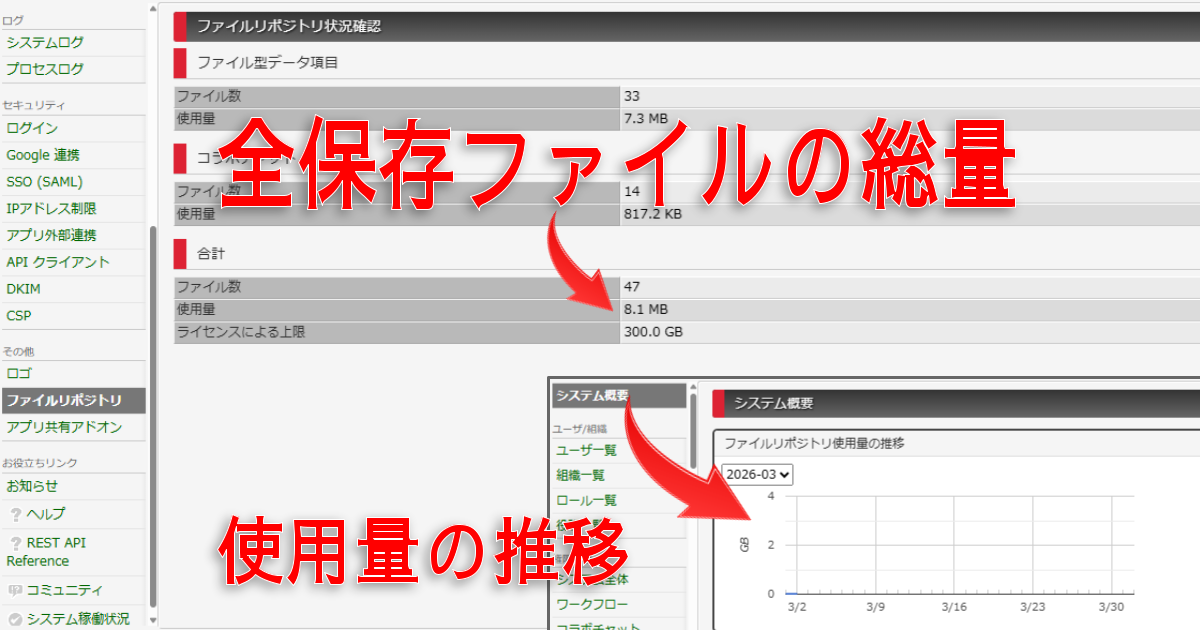Click the 7.3 MB usage value
Image resolution: width=1200 pixels, height=630 pixels.
point(645,118)
